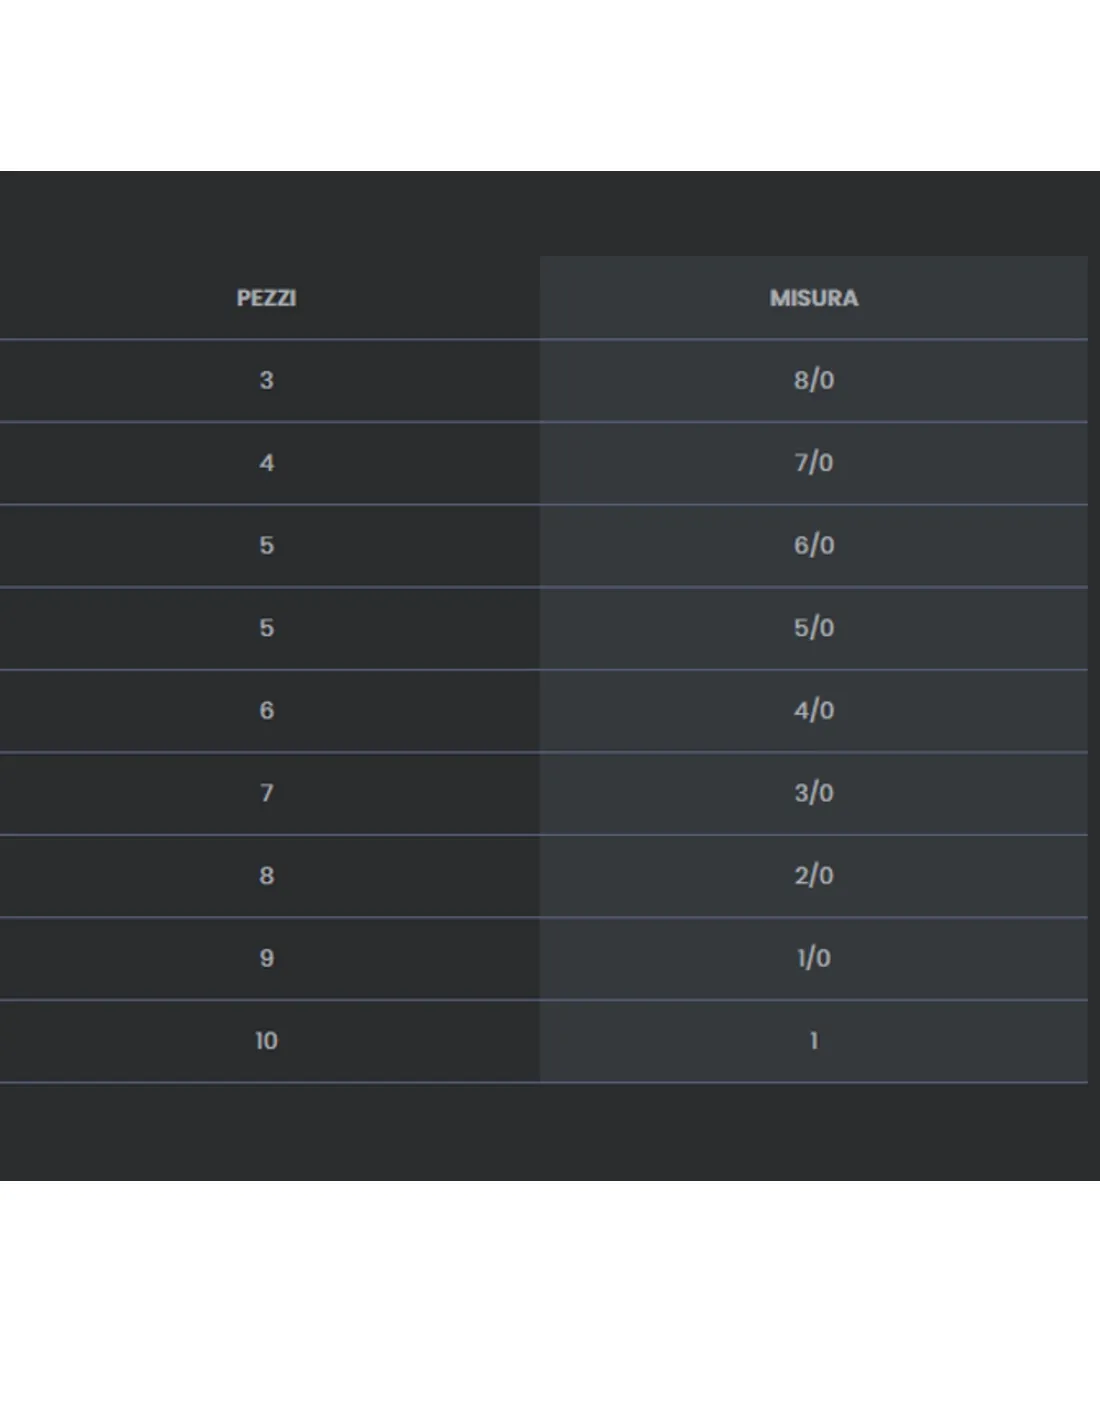Click the MISURA column header
The height and width of the screenshot is (1422, 1100).
814,298
